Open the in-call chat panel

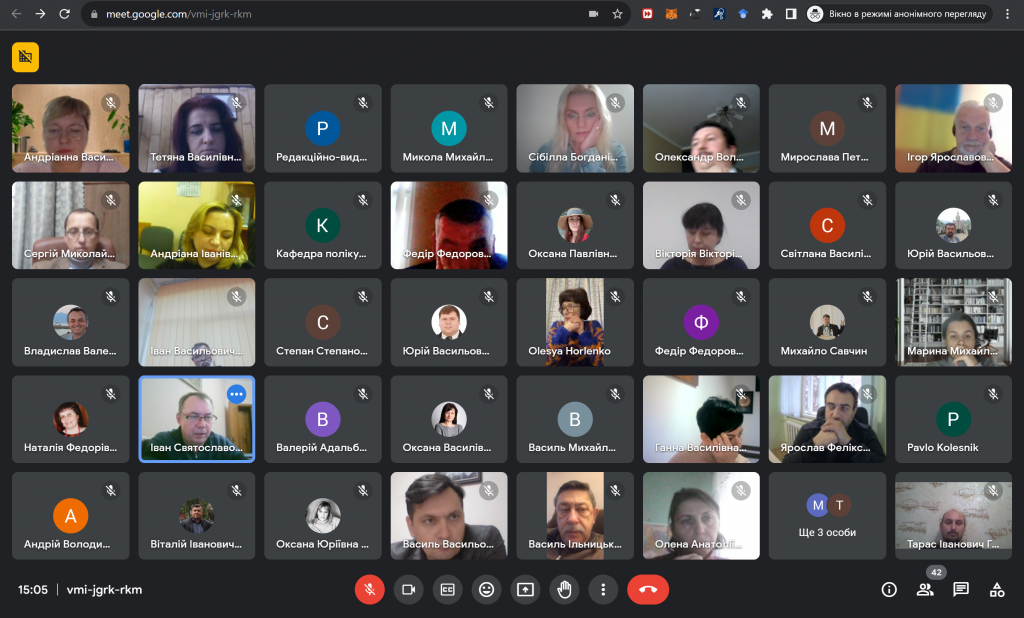click(961, 590)
